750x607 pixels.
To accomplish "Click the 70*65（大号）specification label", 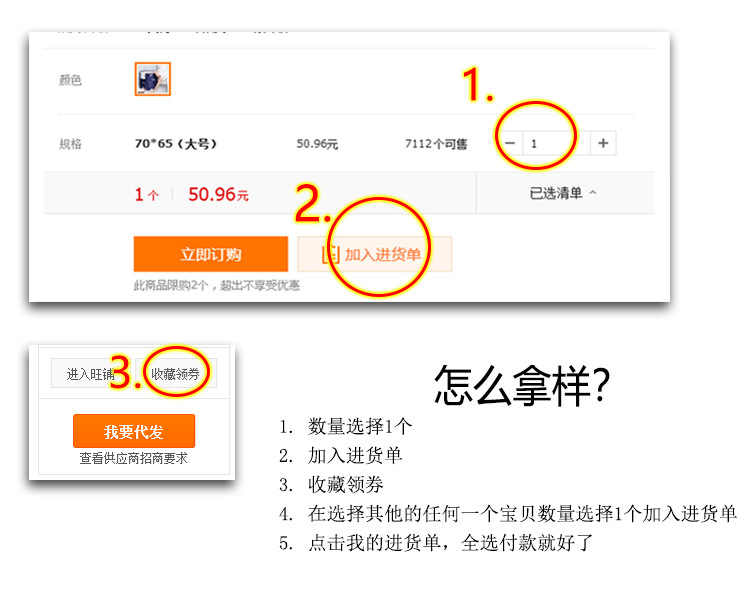I will click(x=176, y=143).
